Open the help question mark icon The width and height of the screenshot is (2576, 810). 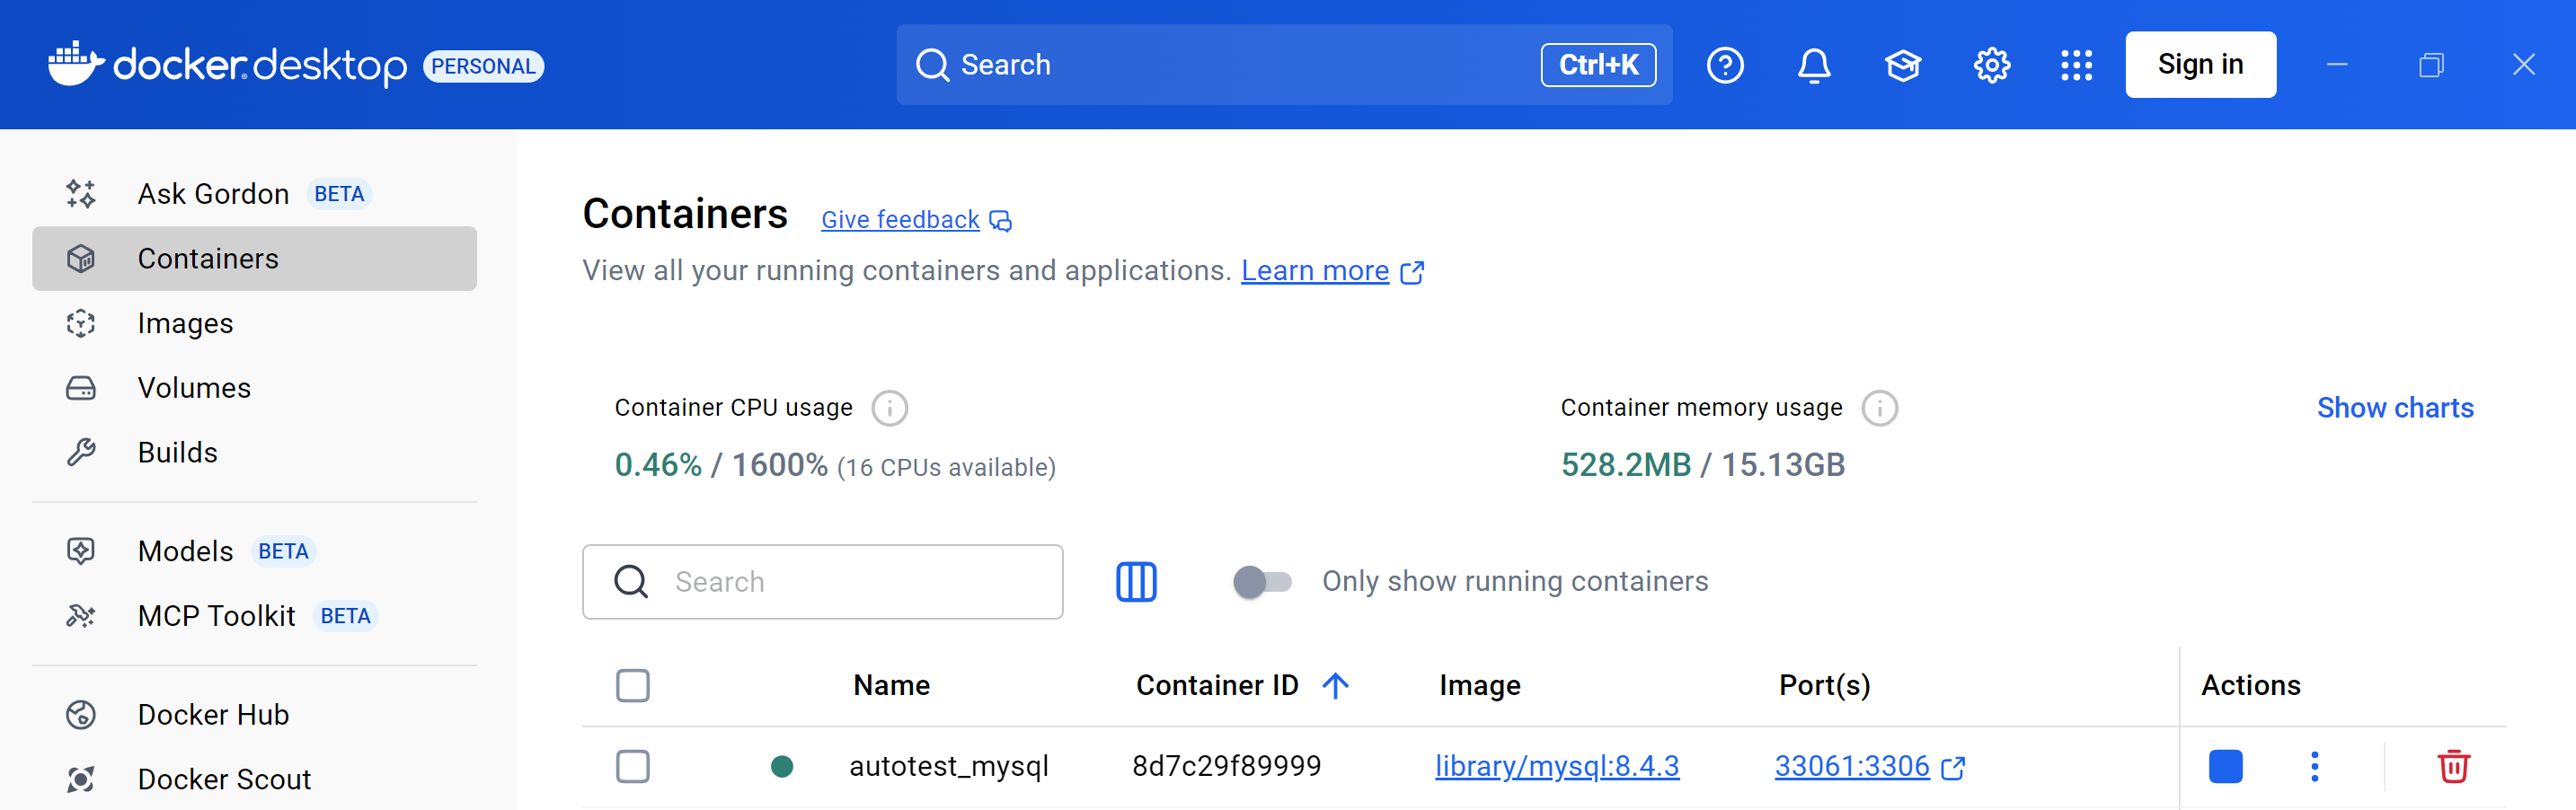[x=1725, y=65]
